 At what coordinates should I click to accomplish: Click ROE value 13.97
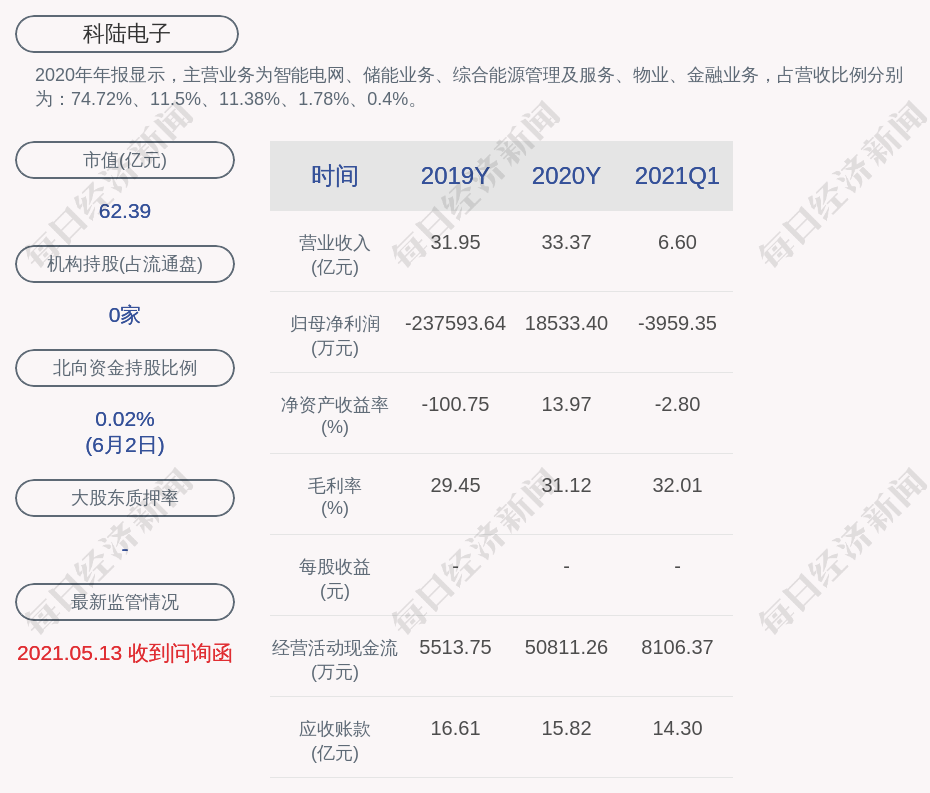(566, 405)
